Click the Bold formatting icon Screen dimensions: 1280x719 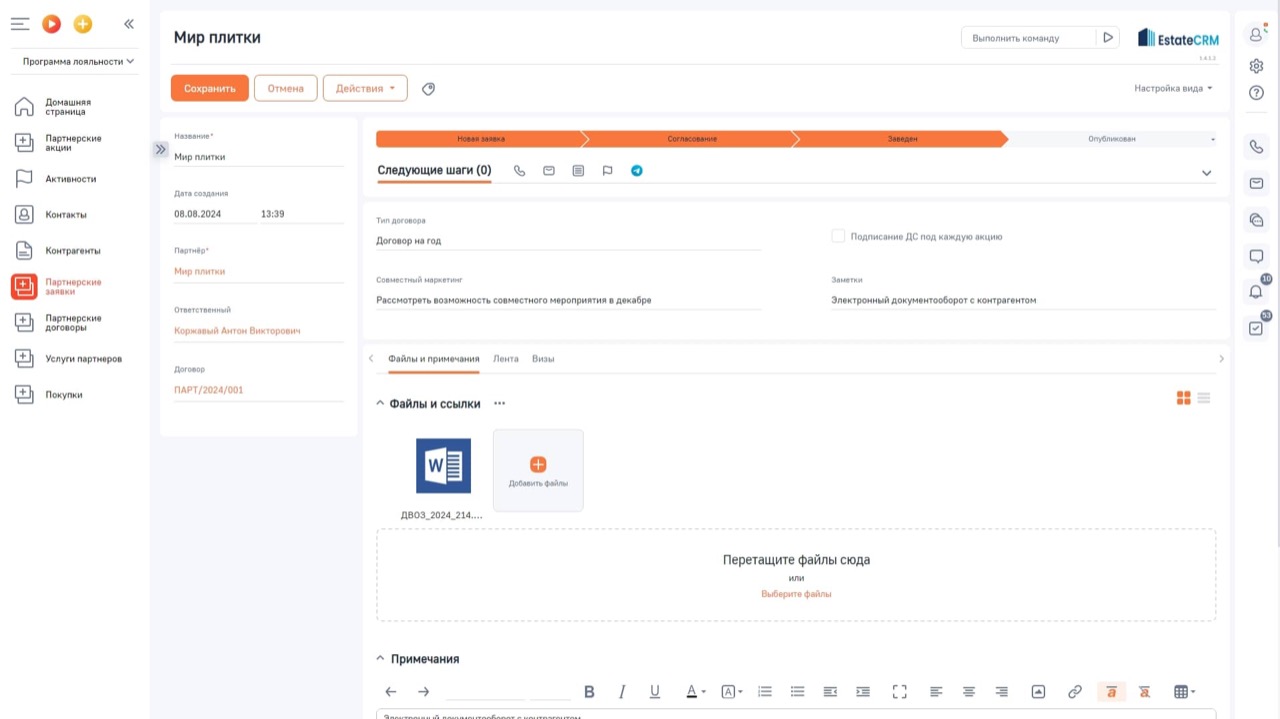click(x=589, y=692)
